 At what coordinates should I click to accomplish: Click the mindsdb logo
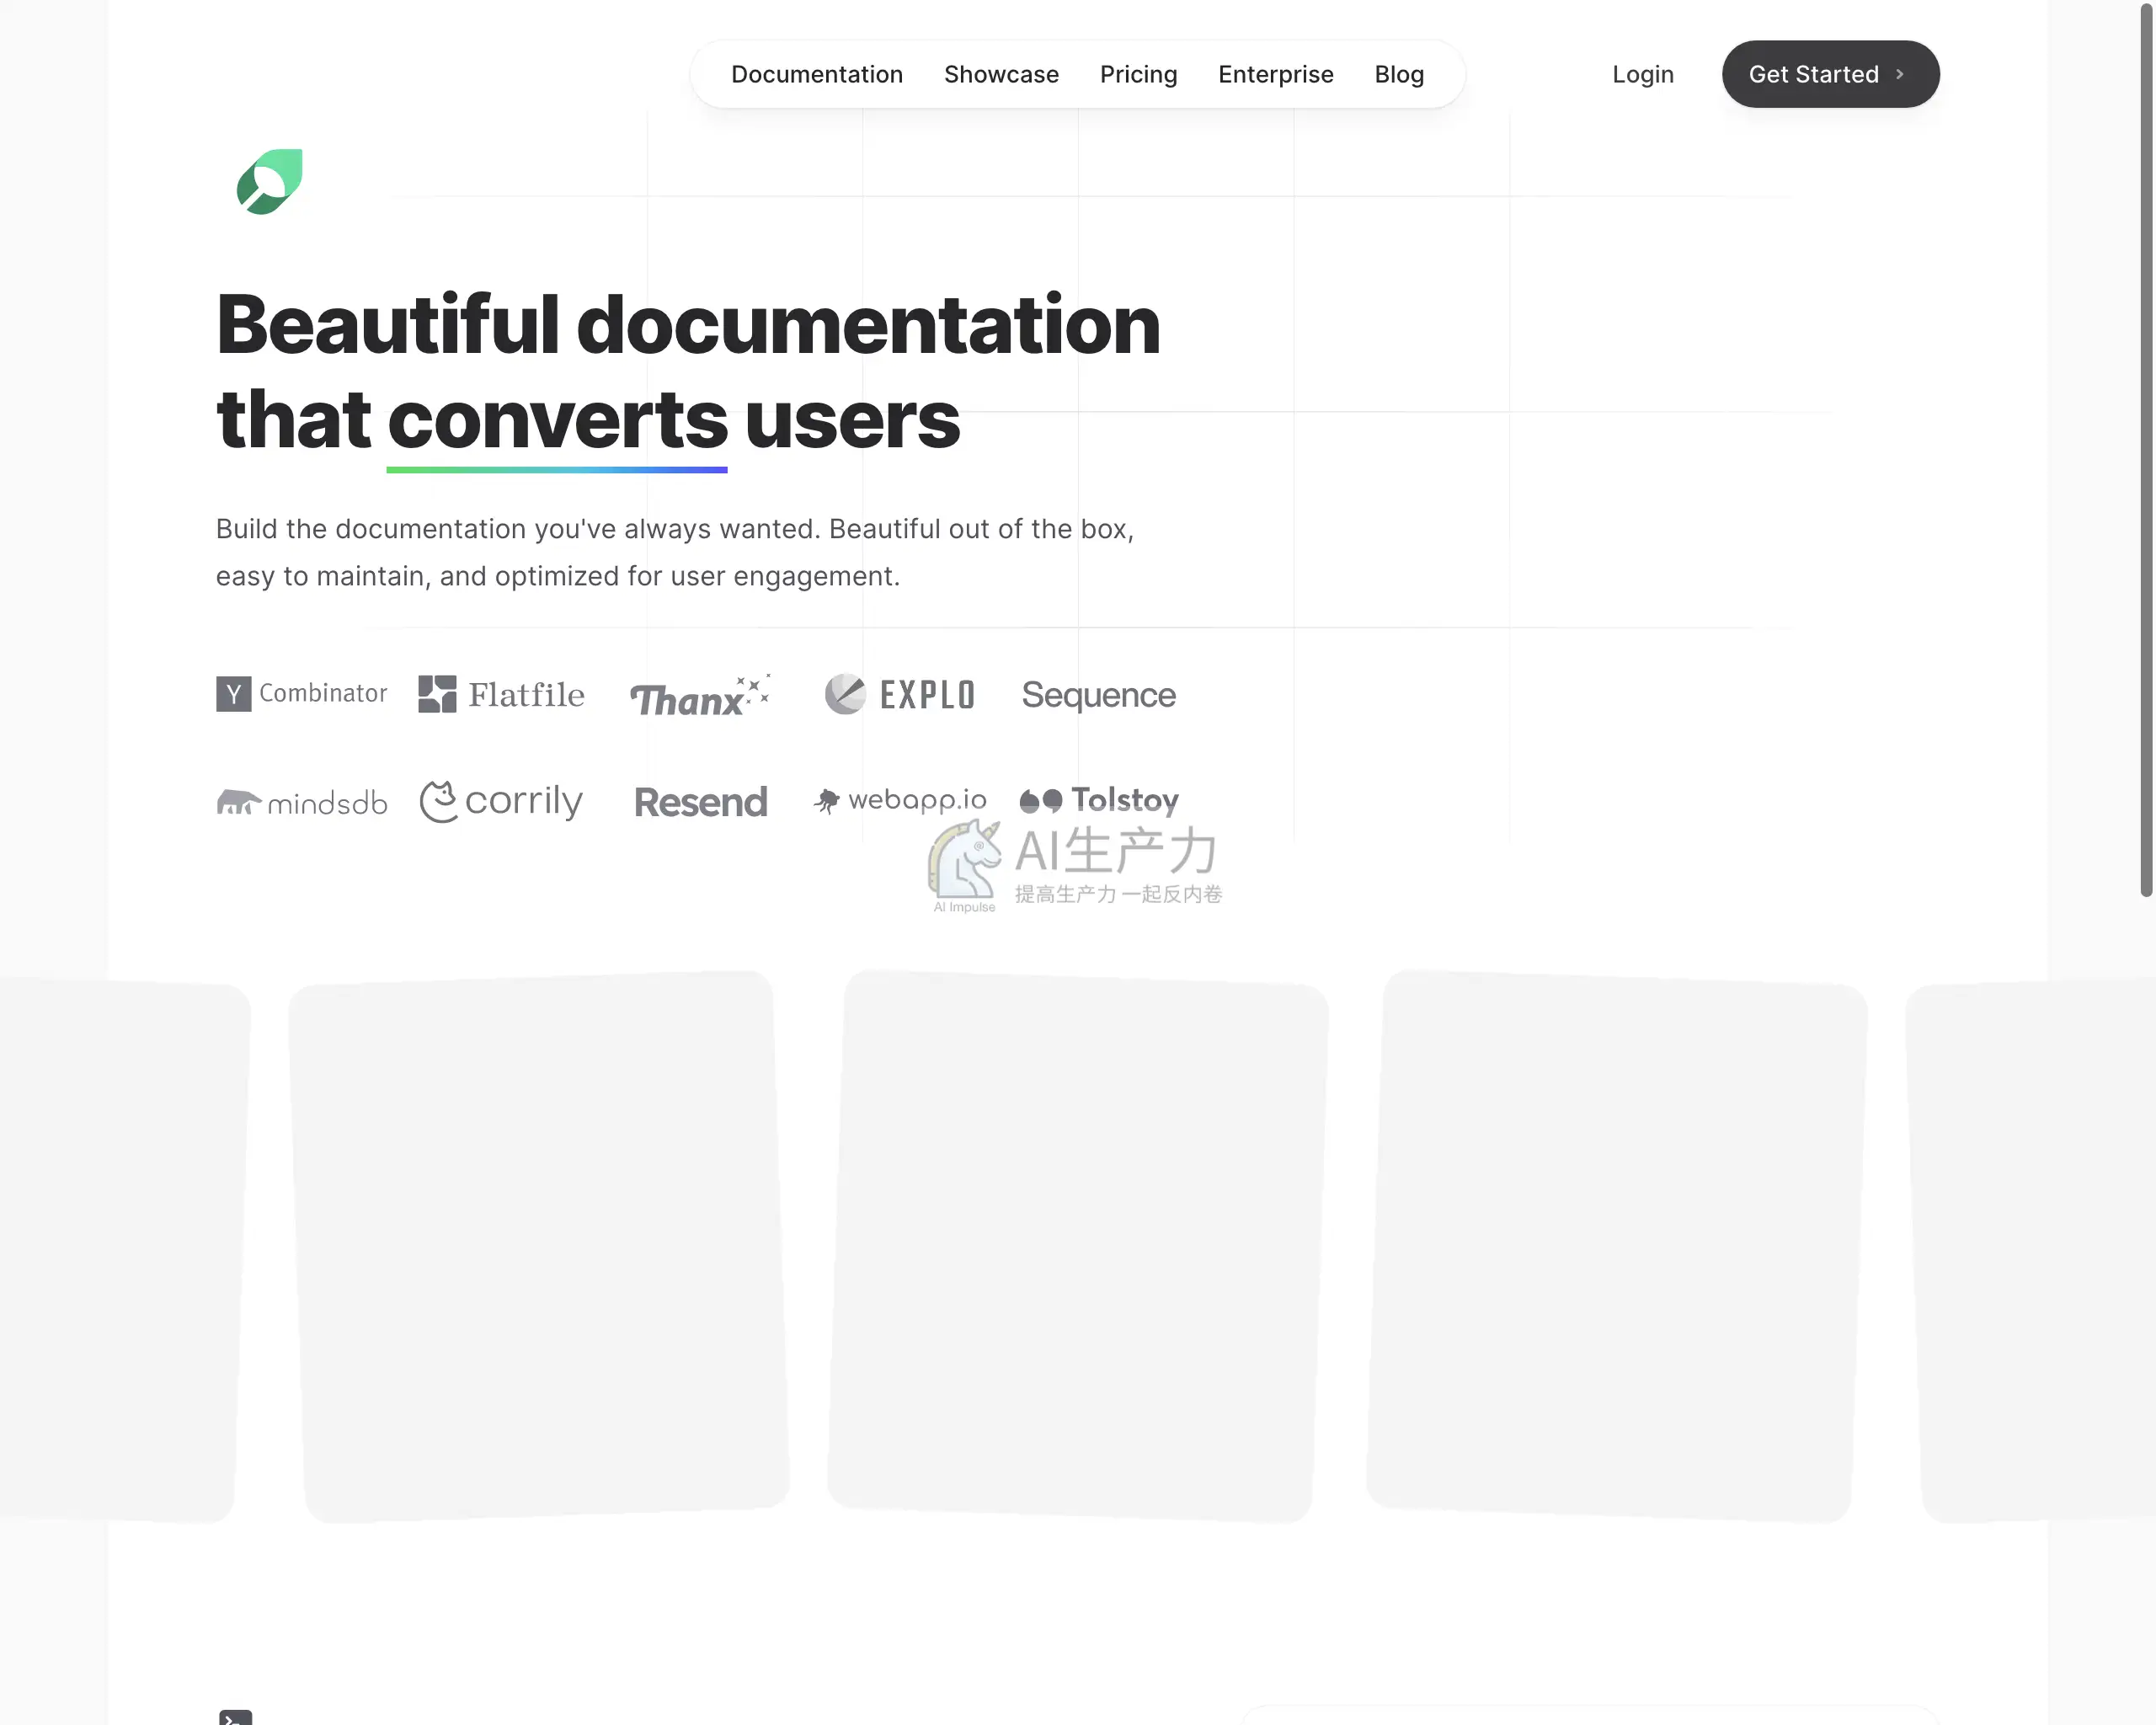coord(301,802)
